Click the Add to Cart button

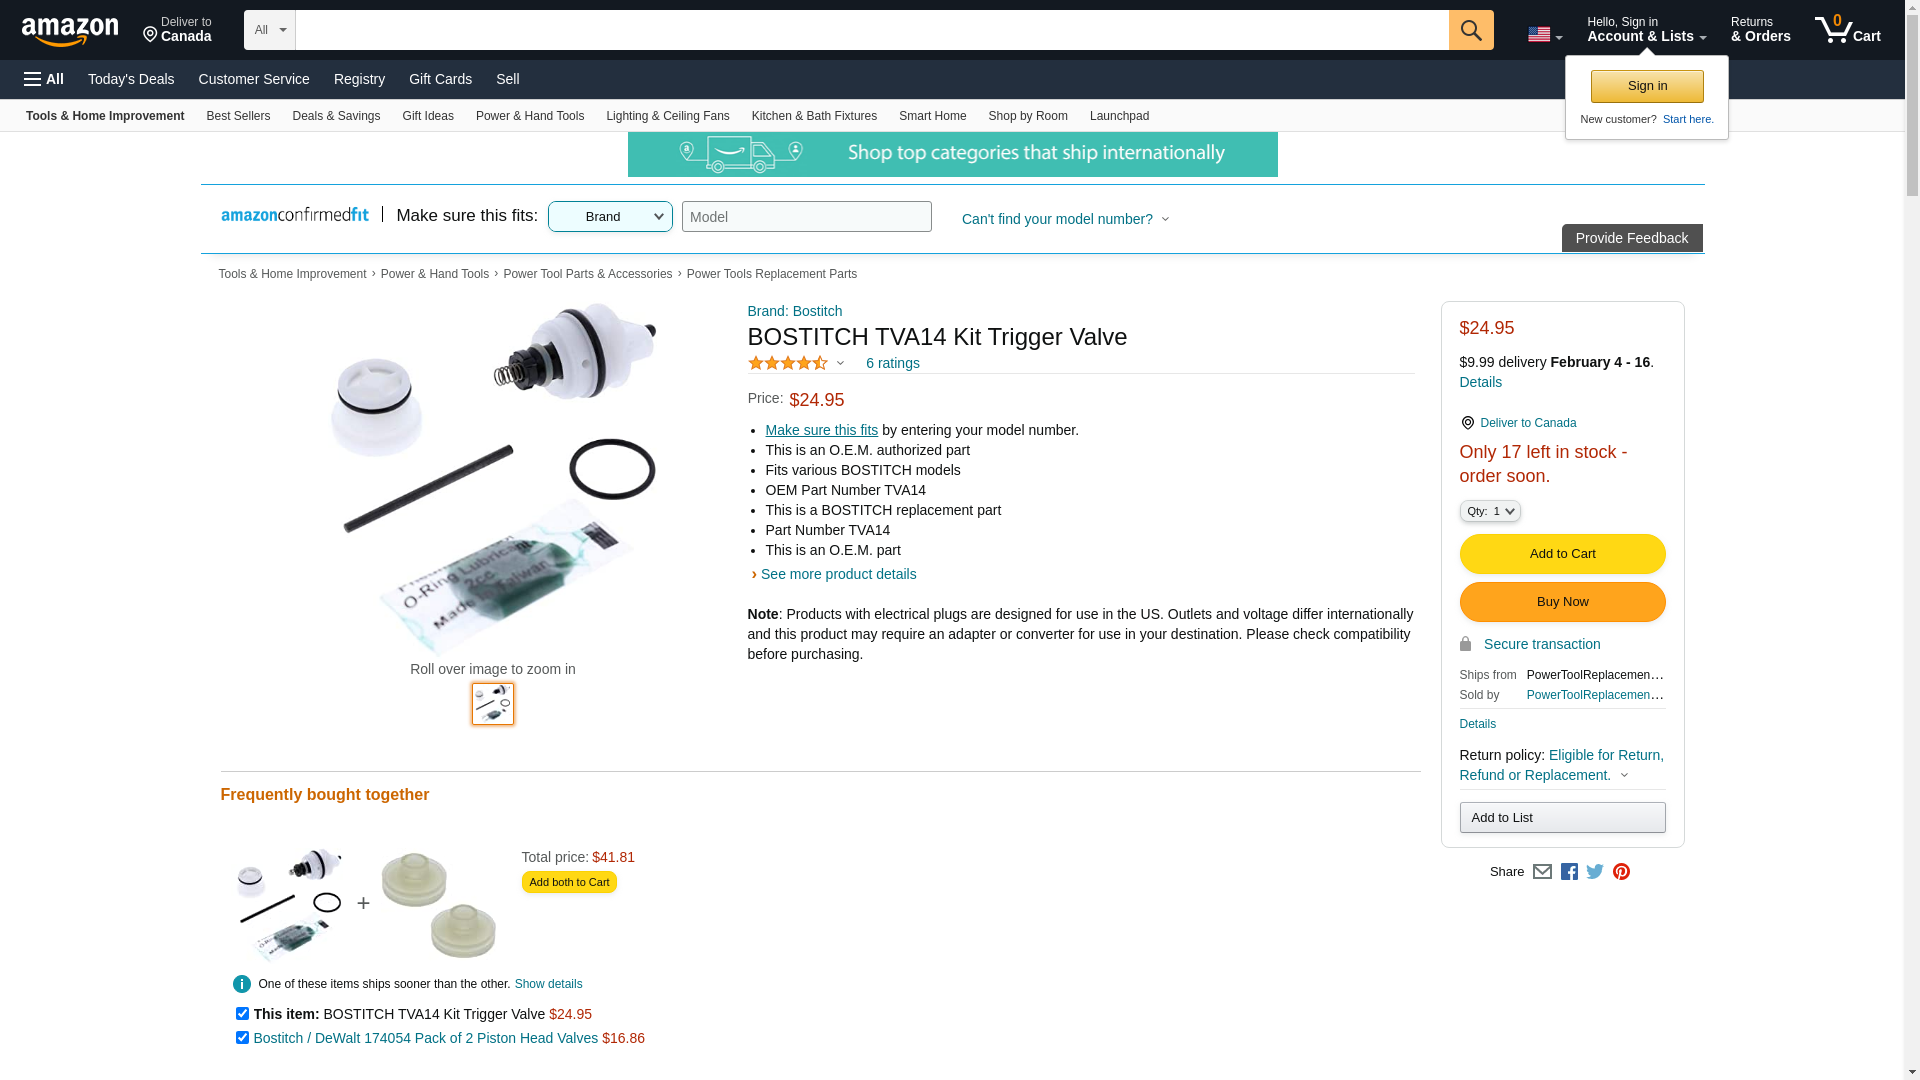click(1562, 554)
